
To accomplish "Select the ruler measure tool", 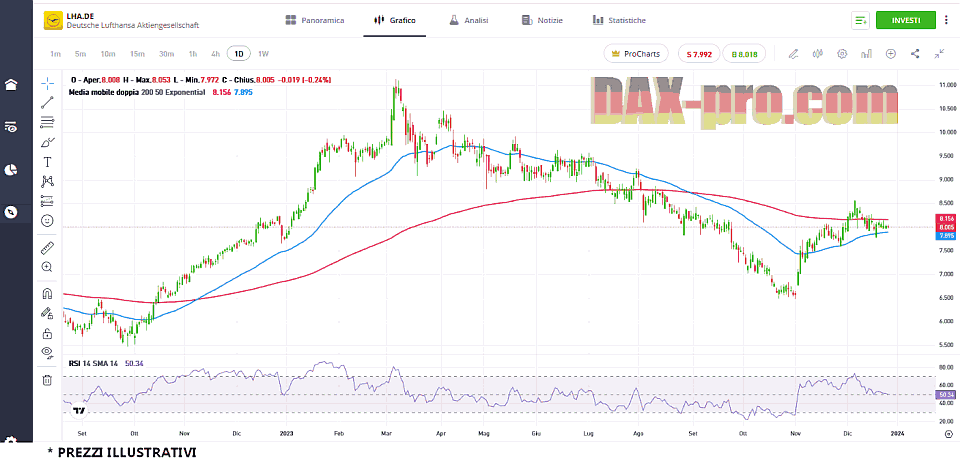I will [47, 248].
